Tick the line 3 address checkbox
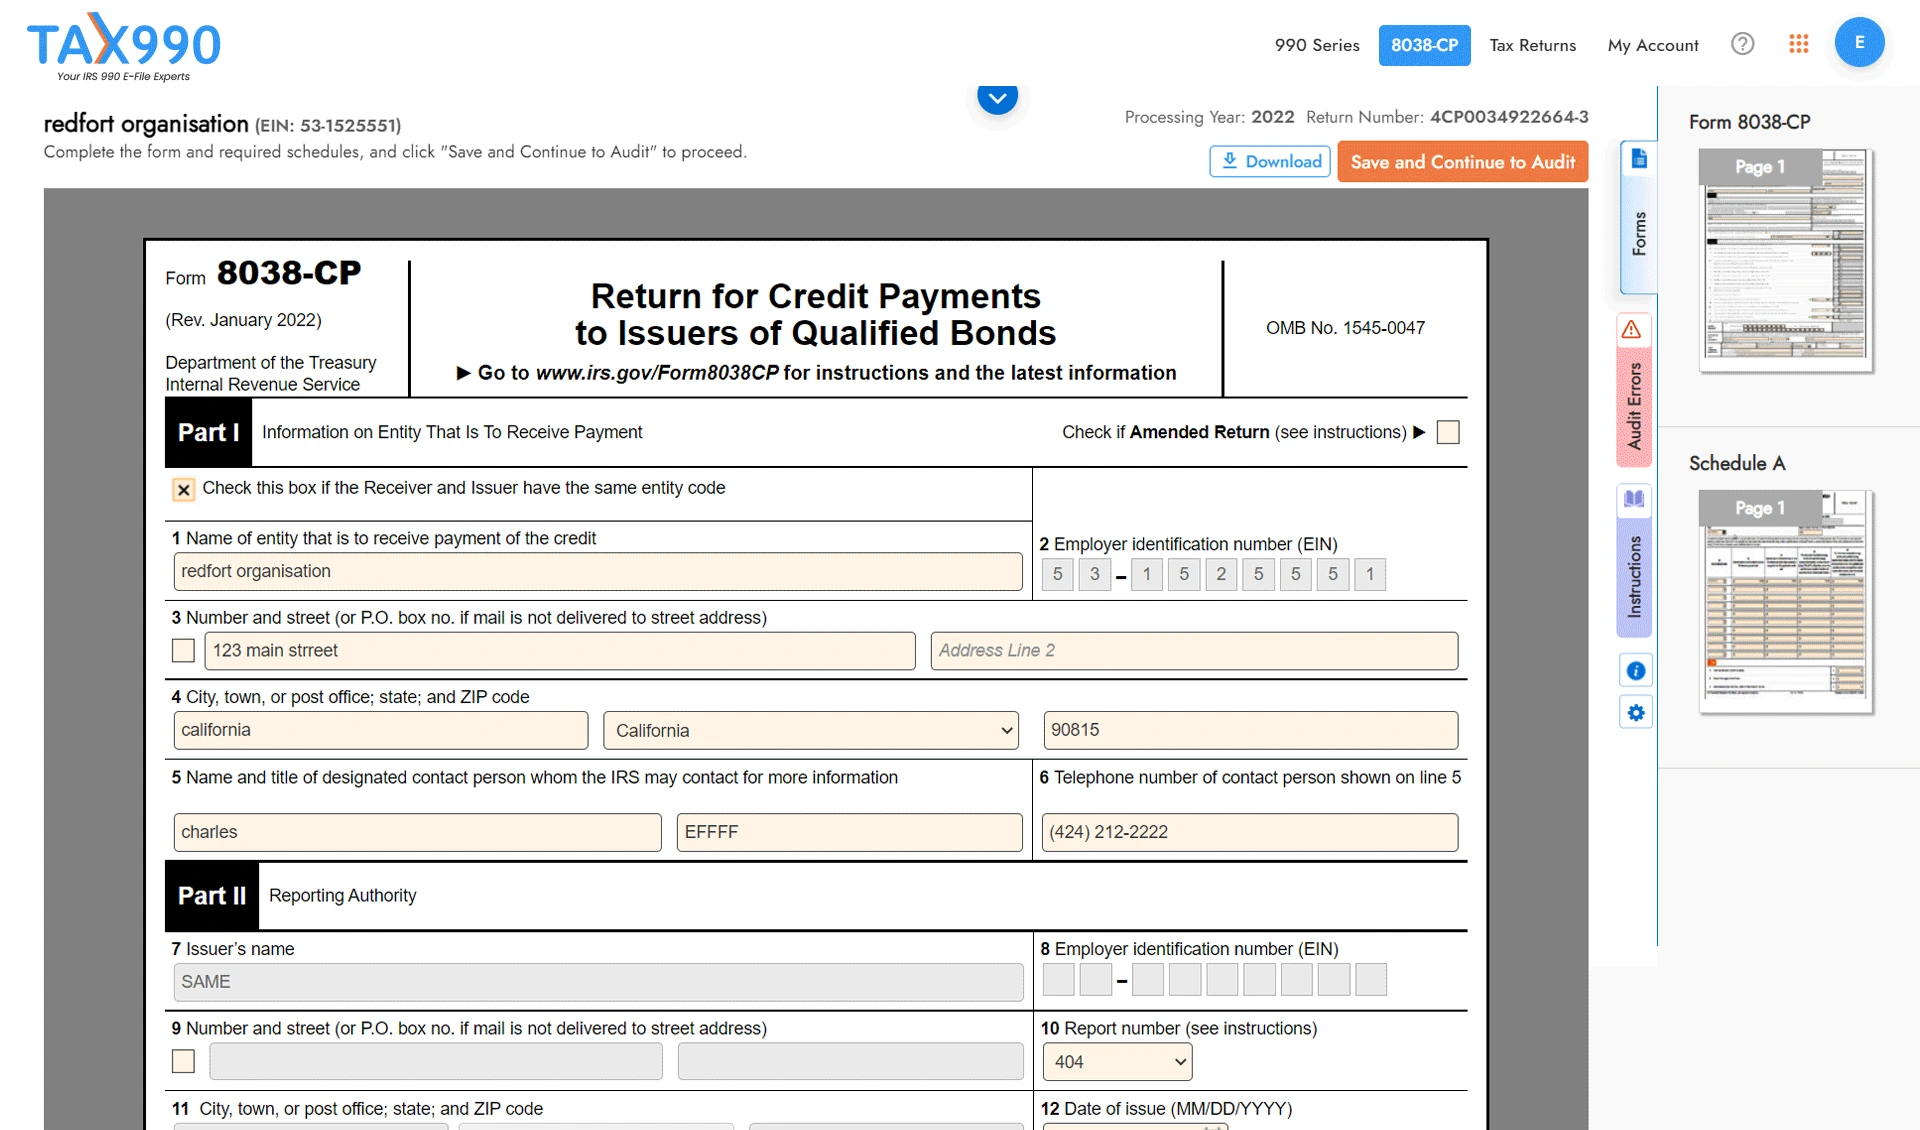 click(184, 651)
